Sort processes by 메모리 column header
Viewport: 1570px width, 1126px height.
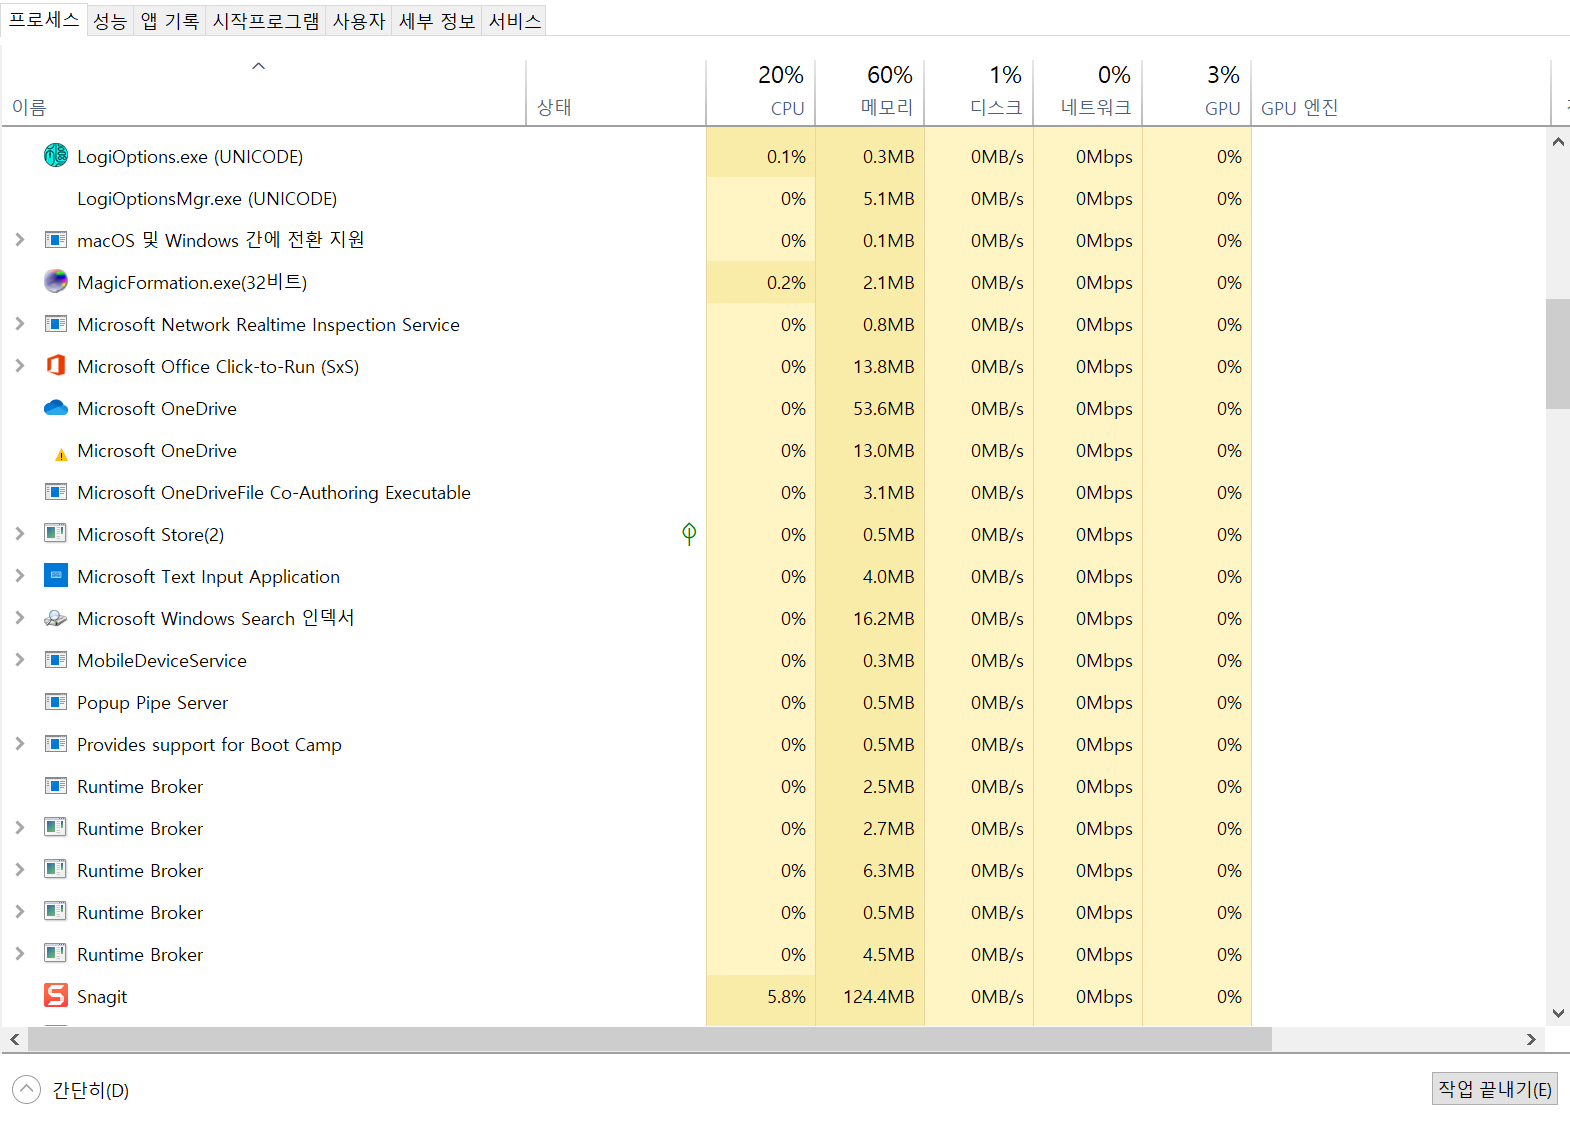click(870, 92)
